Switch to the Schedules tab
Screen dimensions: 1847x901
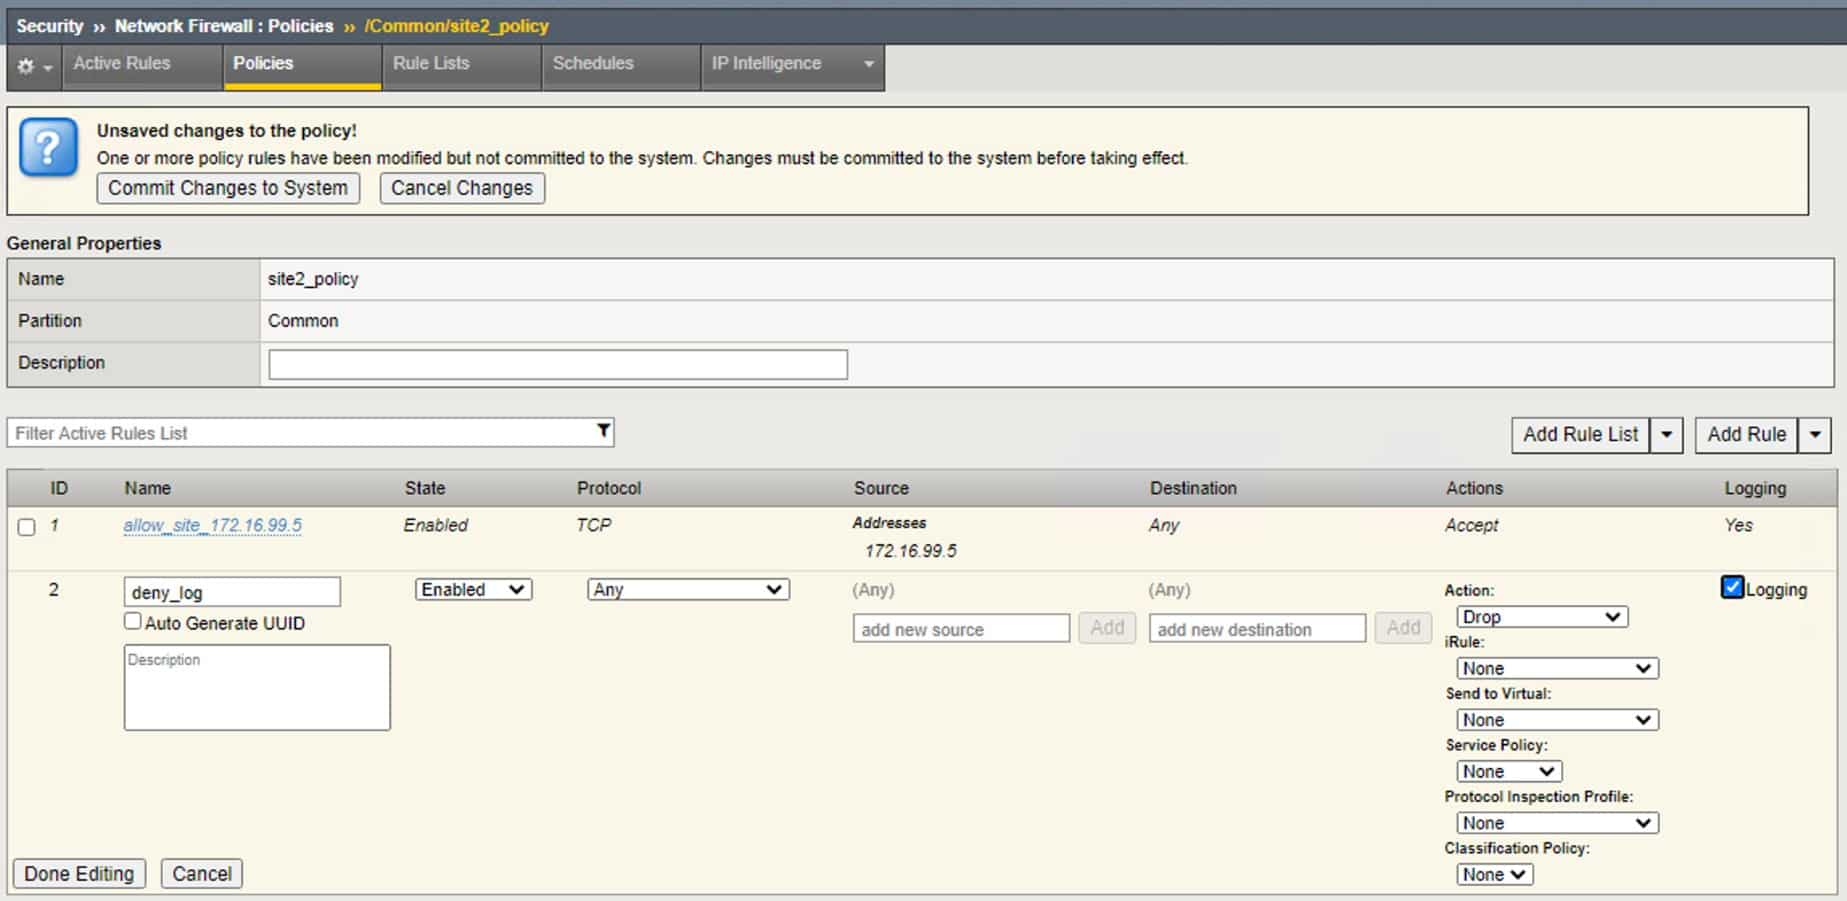[x=592, y=63]
